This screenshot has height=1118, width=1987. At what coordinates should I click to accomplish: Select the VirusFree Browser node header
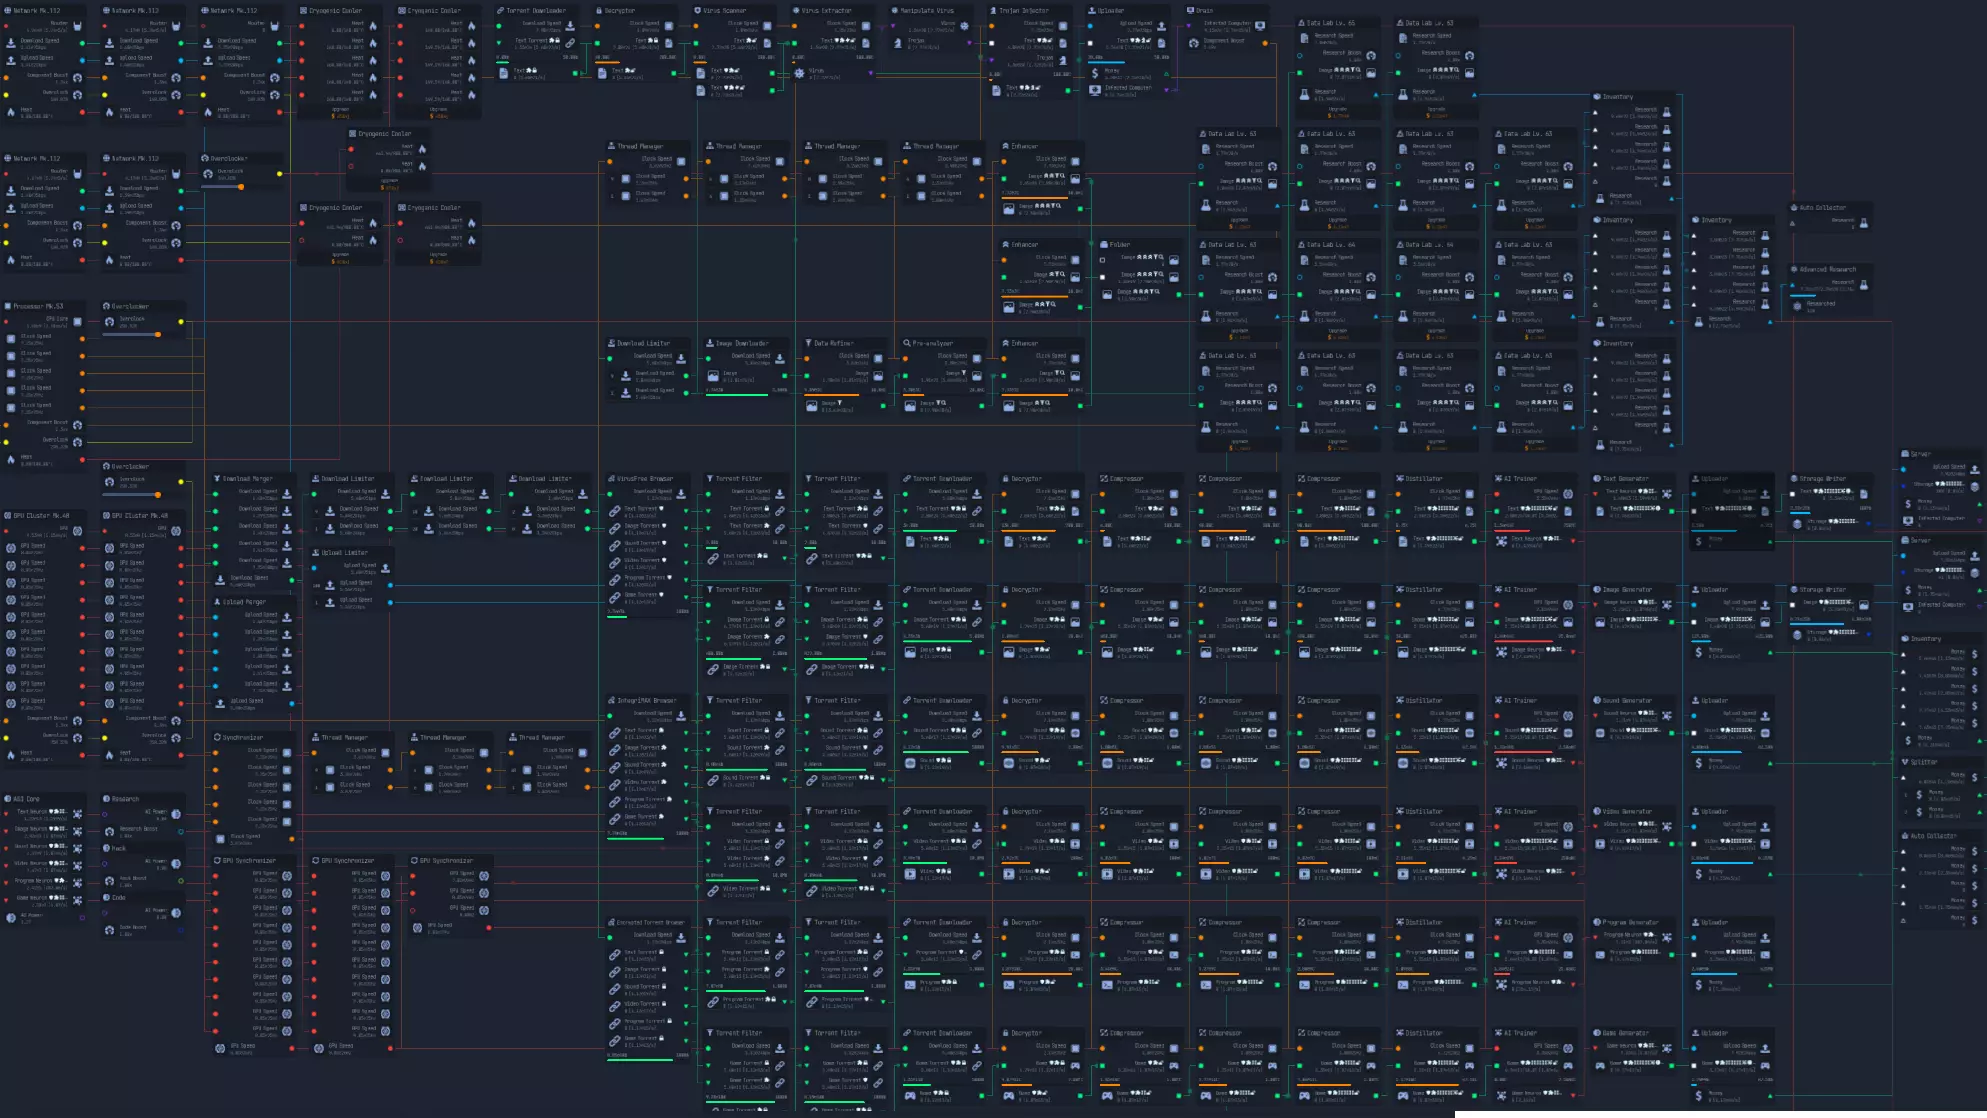click(645, 479)
